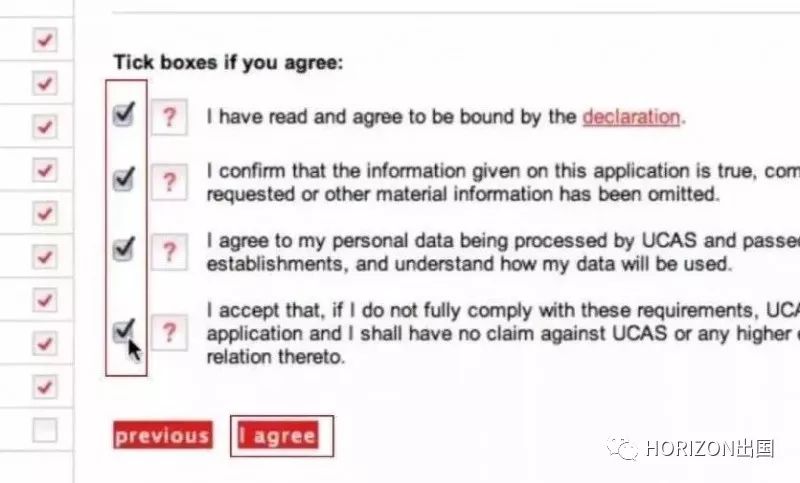The image size is (800, 483).
Task: Click the topmost red tick in left sidebar
Action: coord(45,40)
